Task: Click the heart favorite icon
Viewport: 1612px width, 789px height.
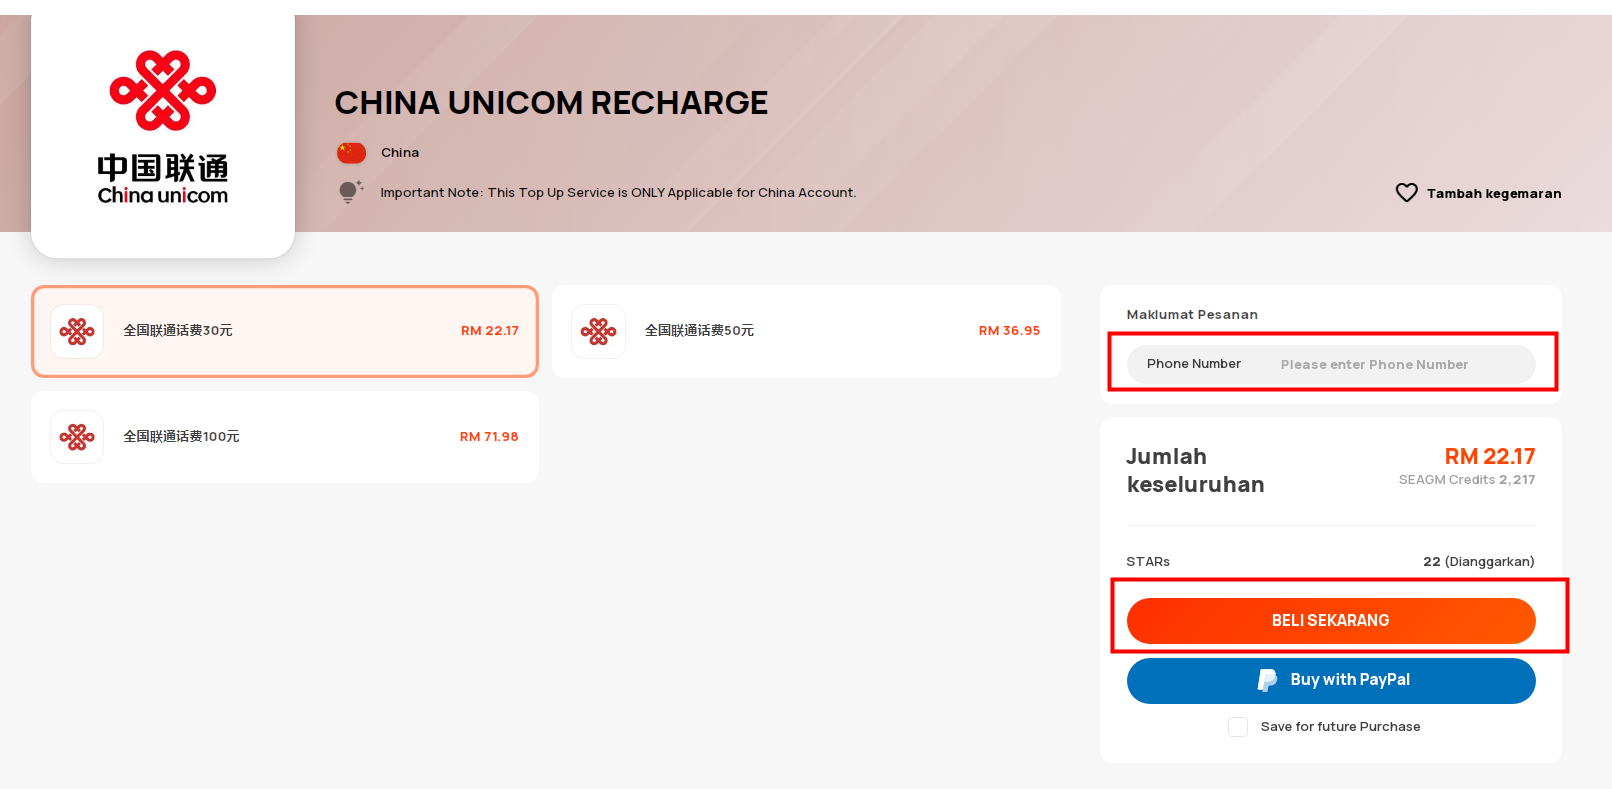Action: [1406, 193]
